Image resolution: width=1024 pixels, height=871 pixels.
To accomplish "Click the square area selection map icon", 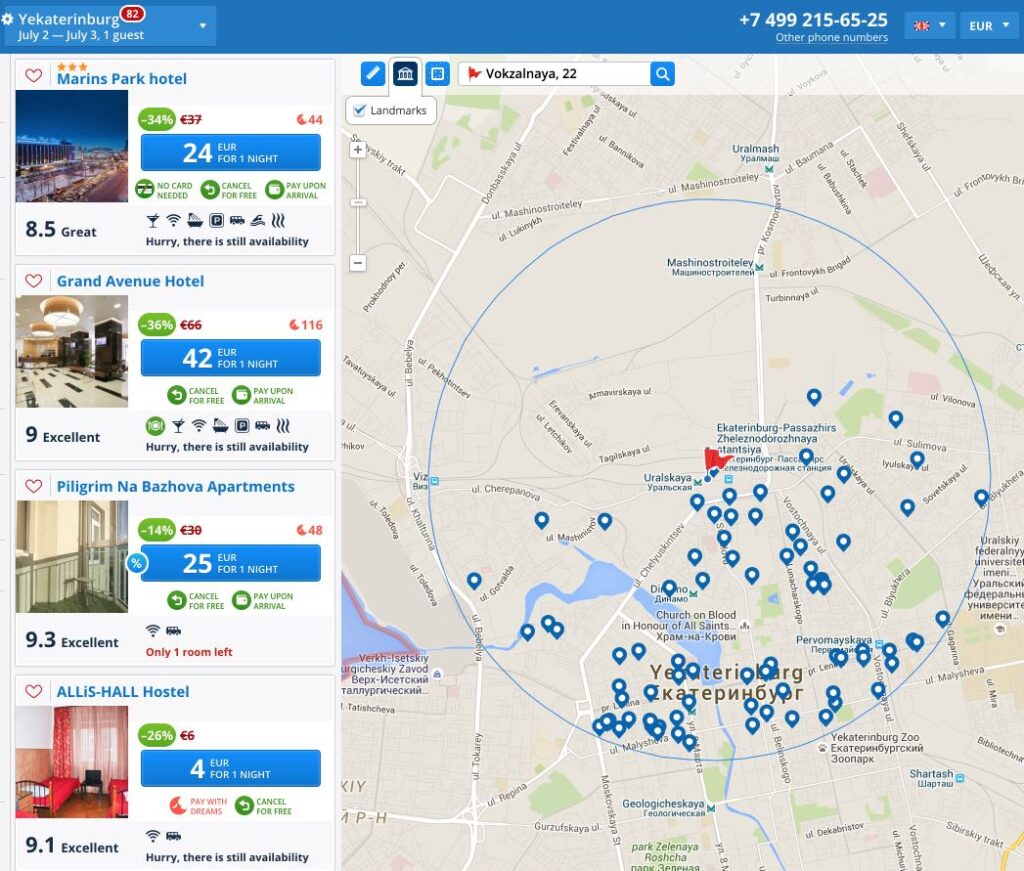I will (437, 74).
